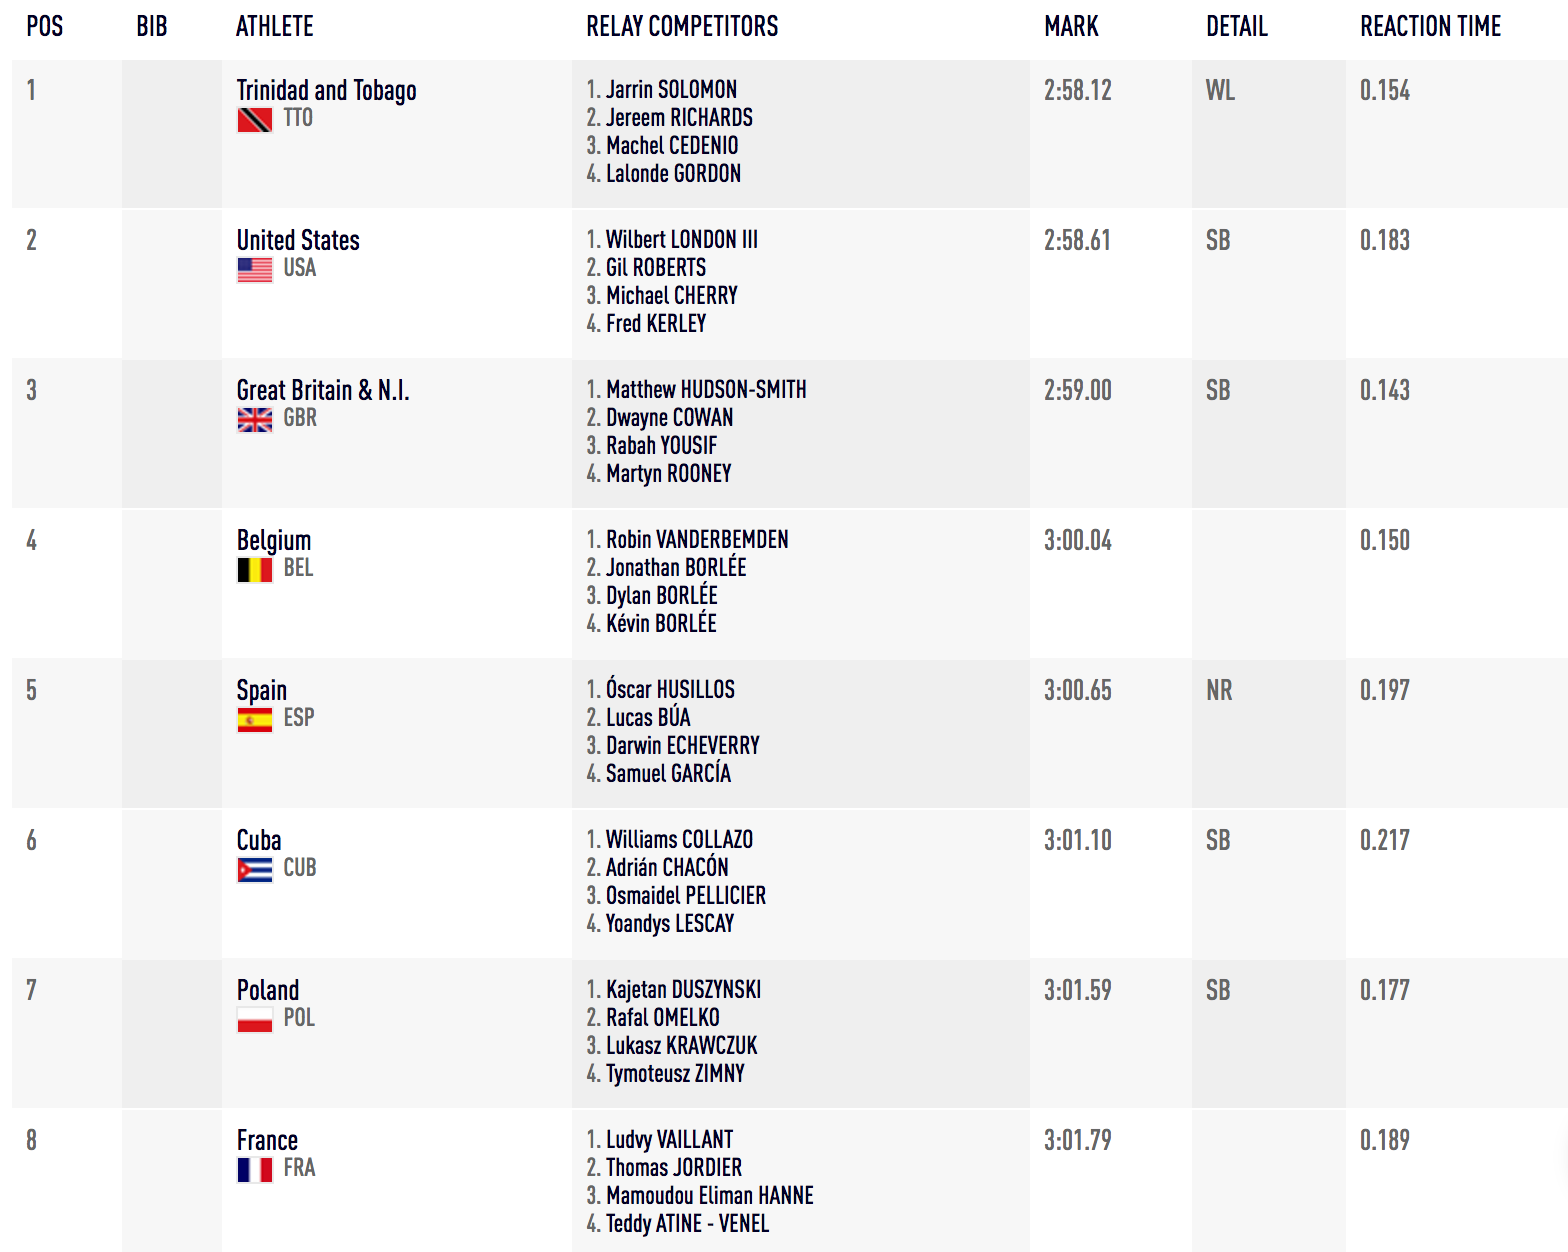Click Kévin BORLÉE in Belgium's relay list

[x=661, y=623]
